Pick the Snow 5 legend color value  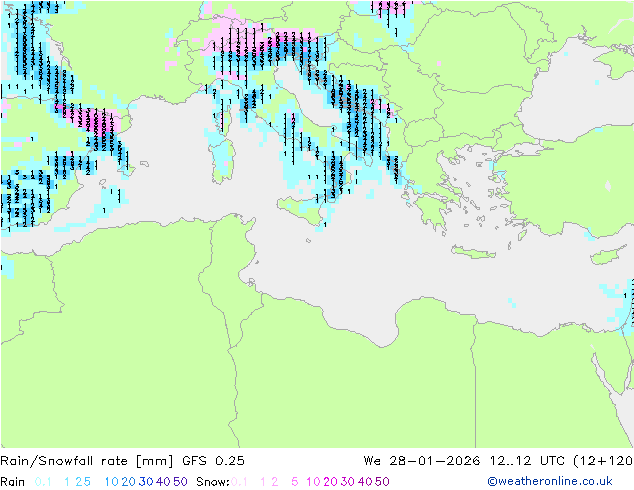[x=295, y=482]
